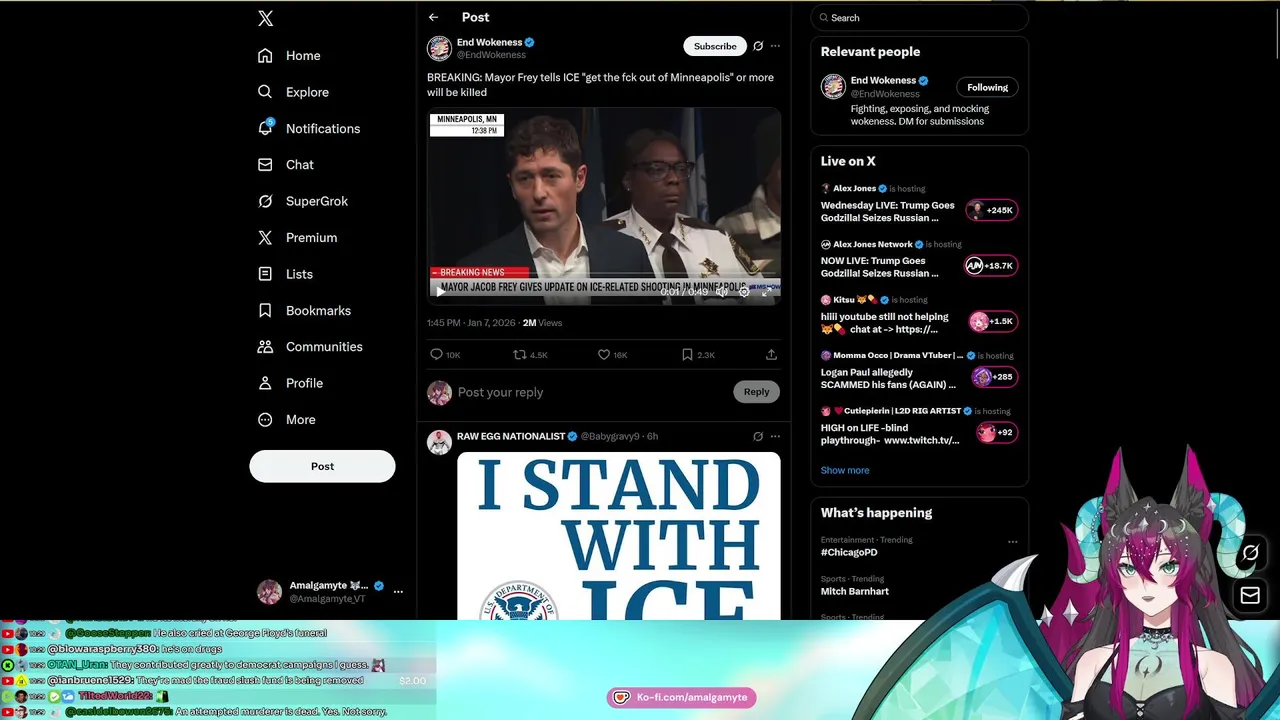Click the reply icon showing 10K
The height and width of the screenshot is (720, 1280).
click(x=445, y=355)
